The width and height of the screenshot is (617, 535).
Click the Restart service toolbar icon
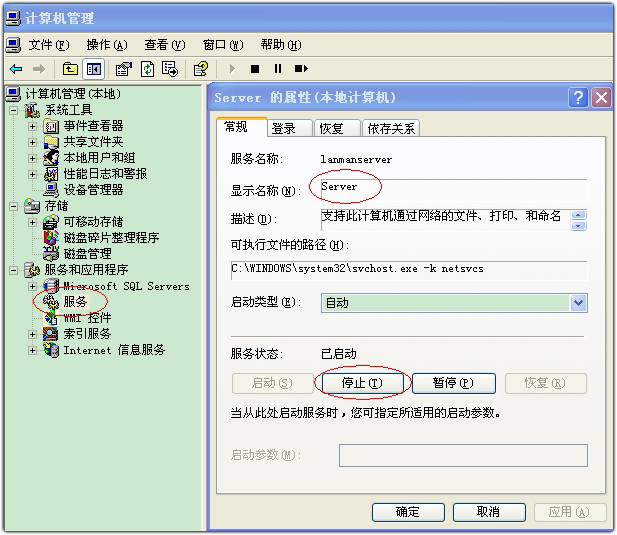click(301, 69)
